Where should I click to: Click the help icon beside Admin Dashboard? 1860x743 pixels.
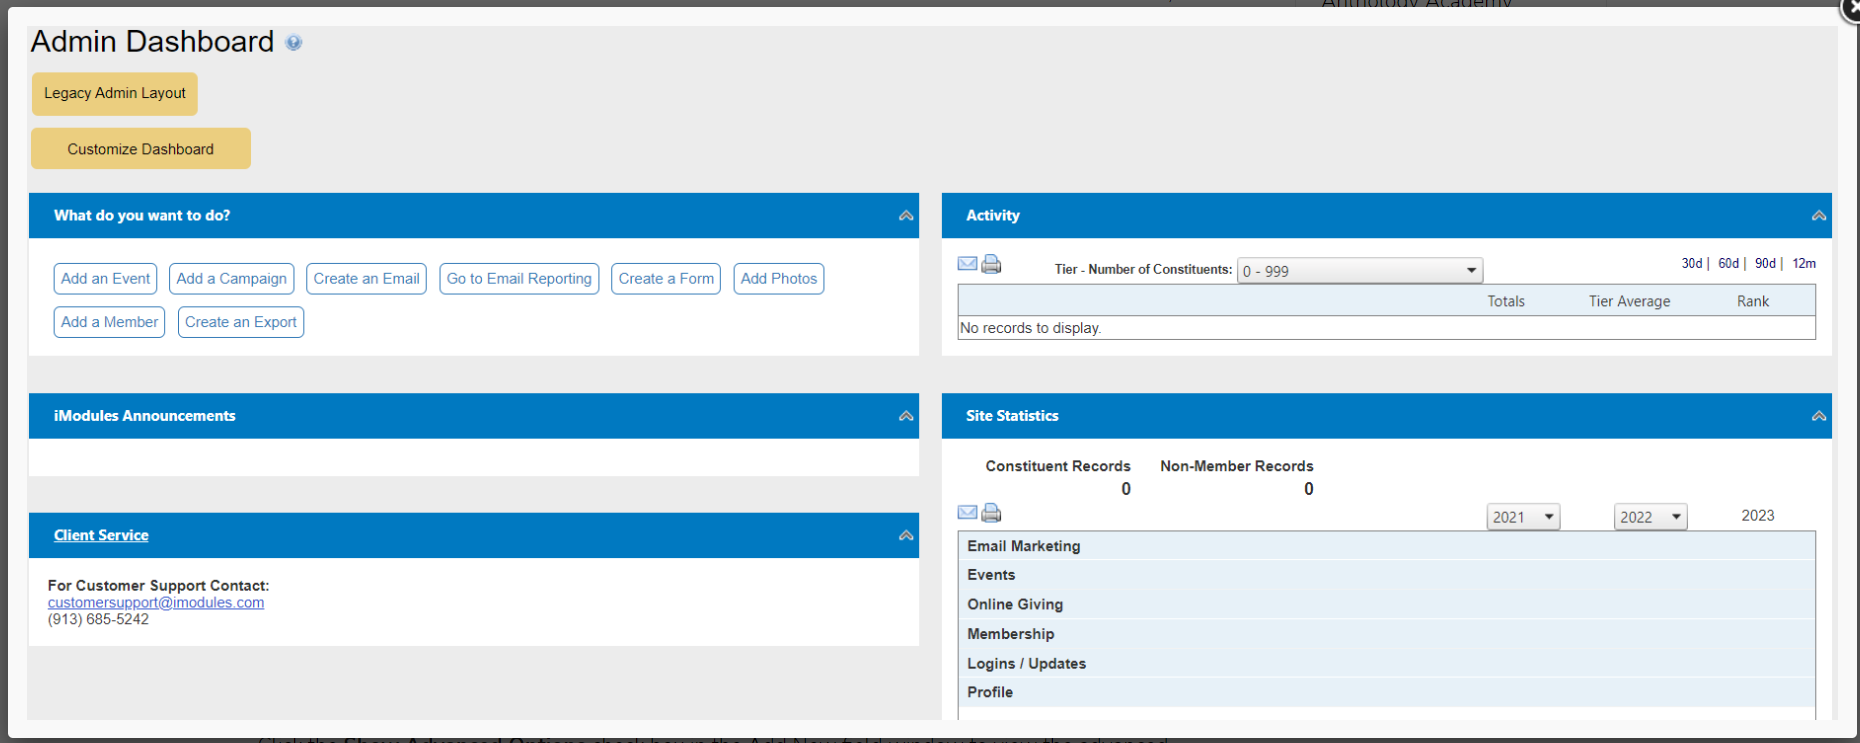293,43
